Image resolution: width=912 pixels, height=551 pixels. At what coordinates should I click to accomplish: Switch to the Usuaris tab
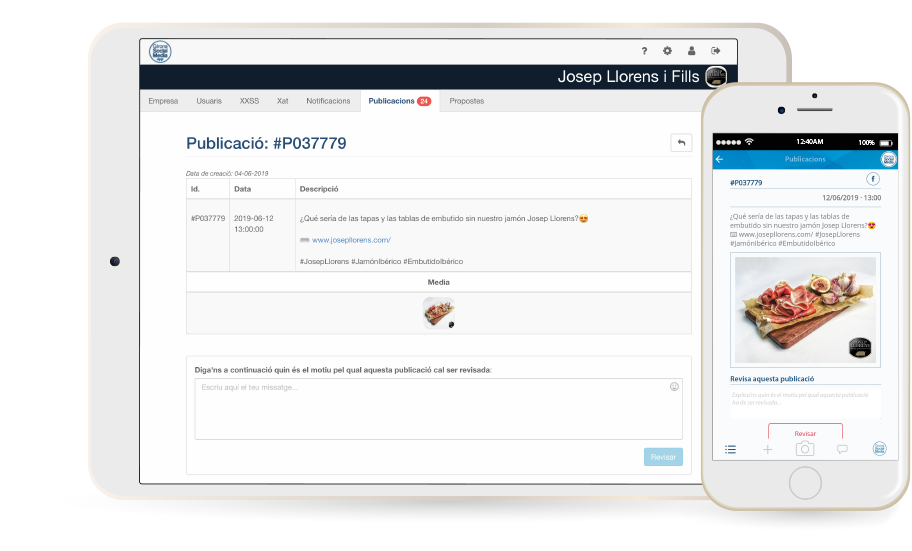209,101
